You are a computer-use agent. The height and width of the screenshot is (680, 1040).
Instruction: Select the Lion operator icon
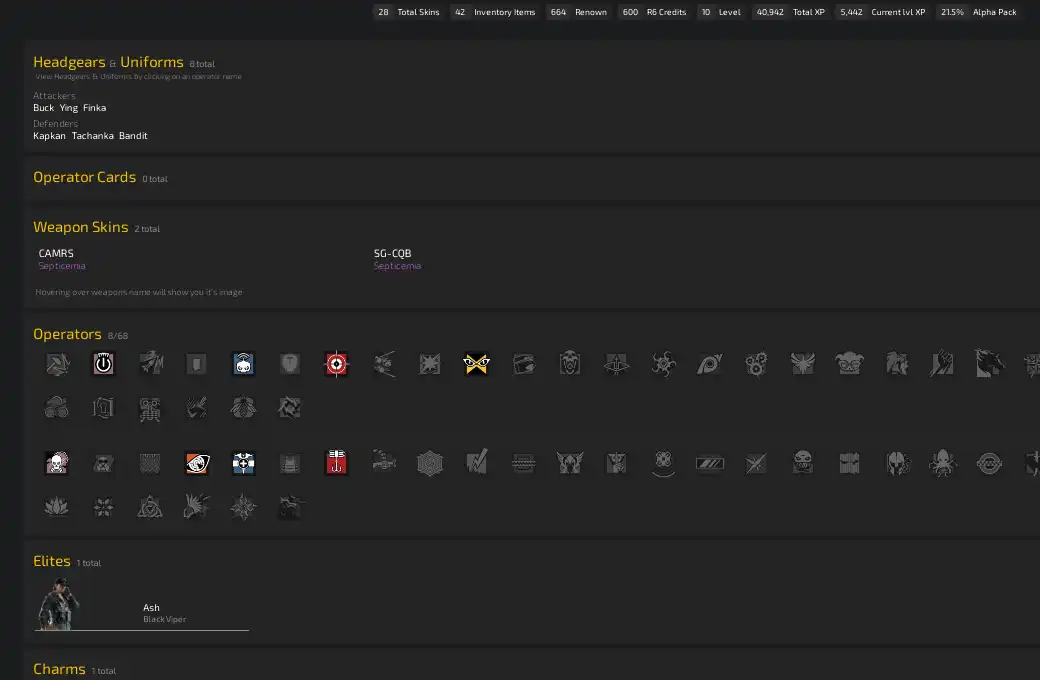[896, 364]
